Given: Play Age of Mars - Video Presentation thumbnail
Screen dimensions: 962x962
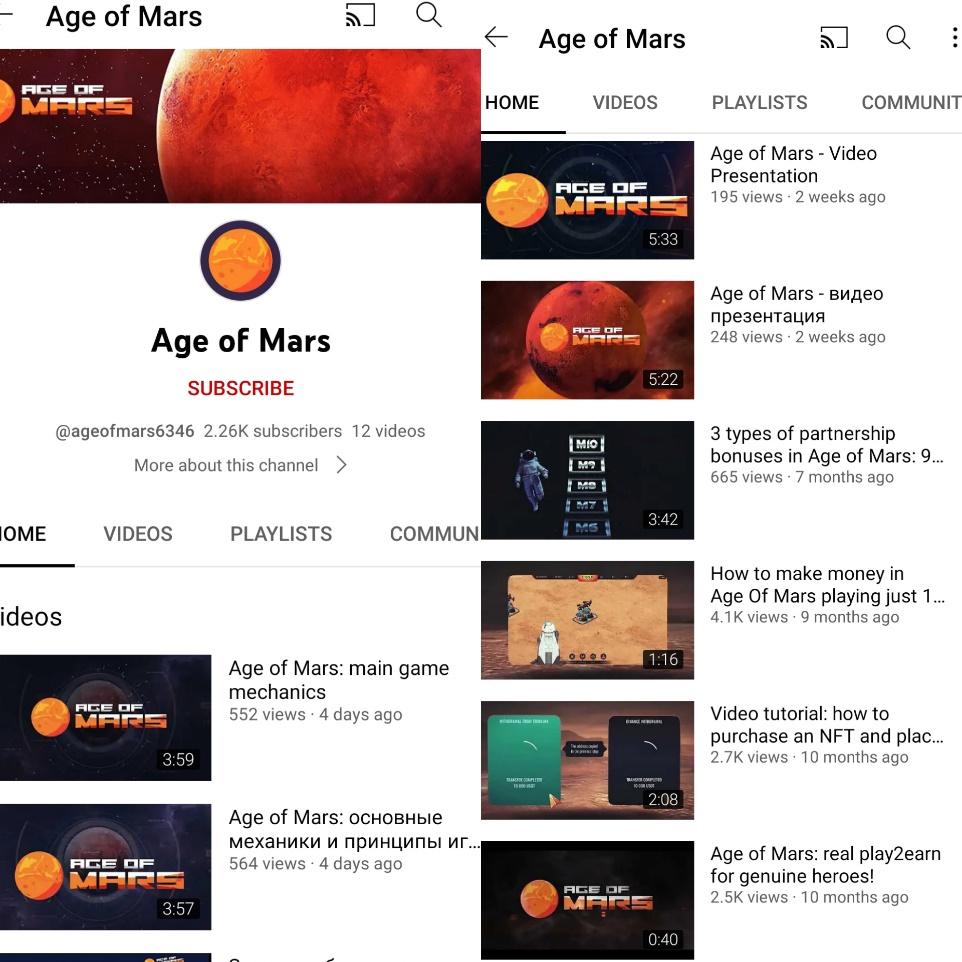Looking at the screenshot, I should click(x=587, y=200).
